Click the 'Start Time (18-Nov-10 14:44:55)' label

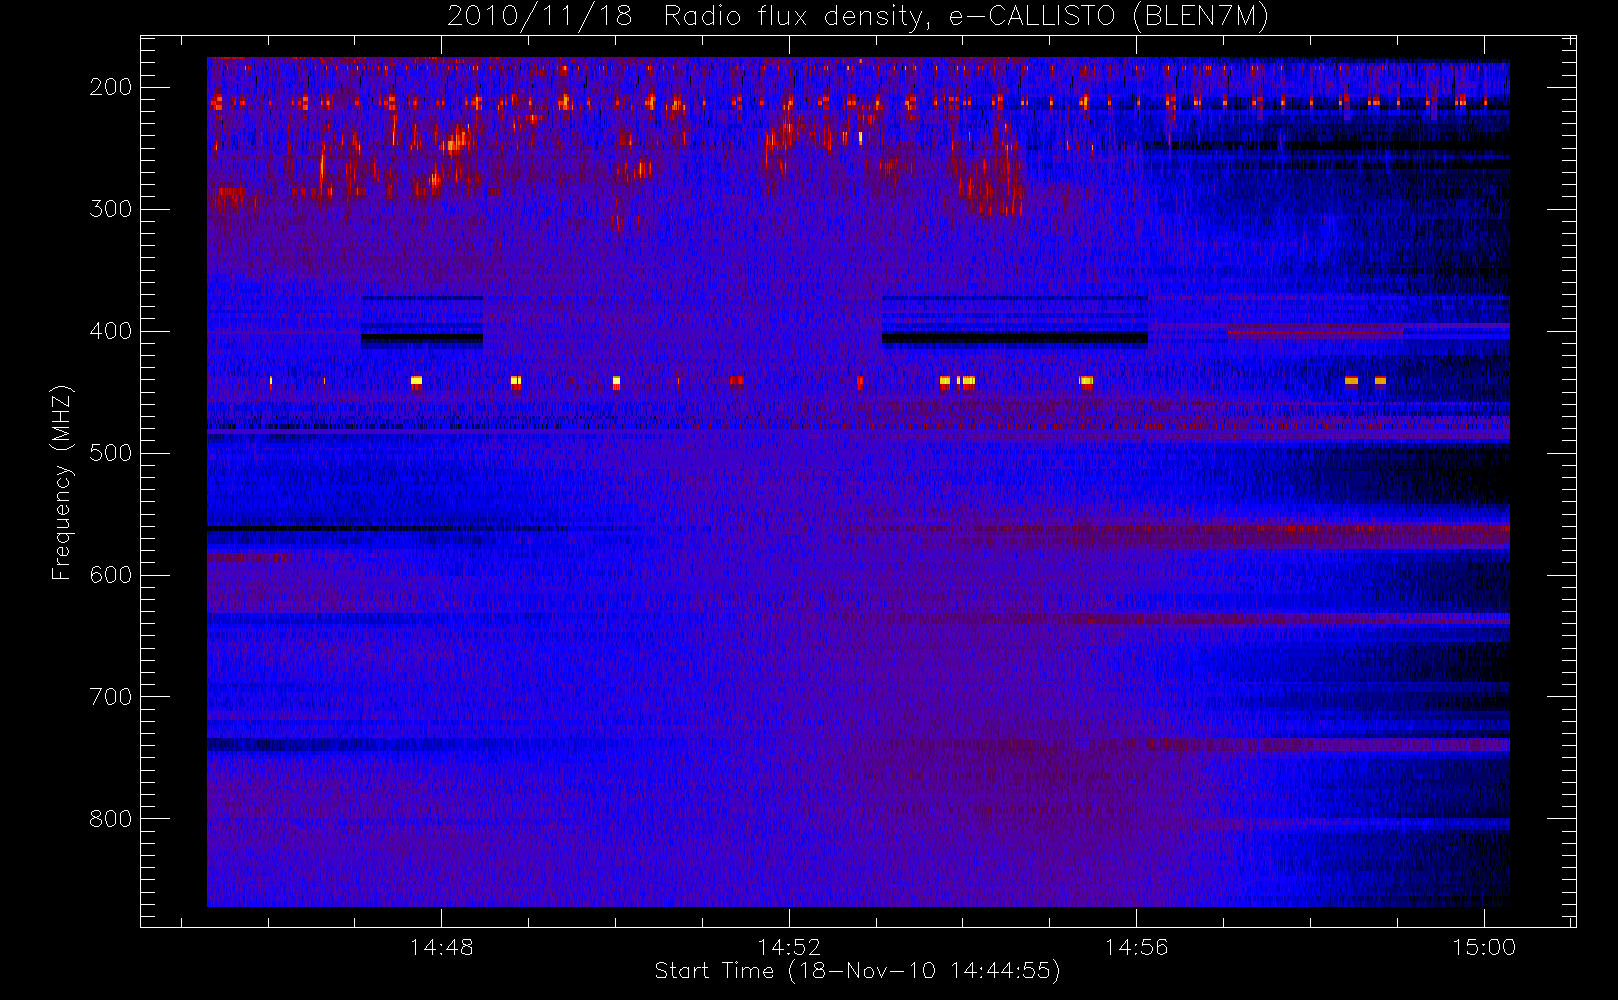tap(857, 971)
